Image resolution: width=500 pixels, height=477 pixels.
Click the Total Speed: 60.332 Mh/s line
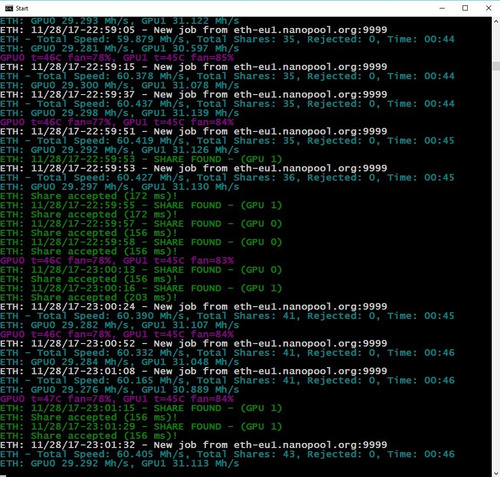coord(227,353)
